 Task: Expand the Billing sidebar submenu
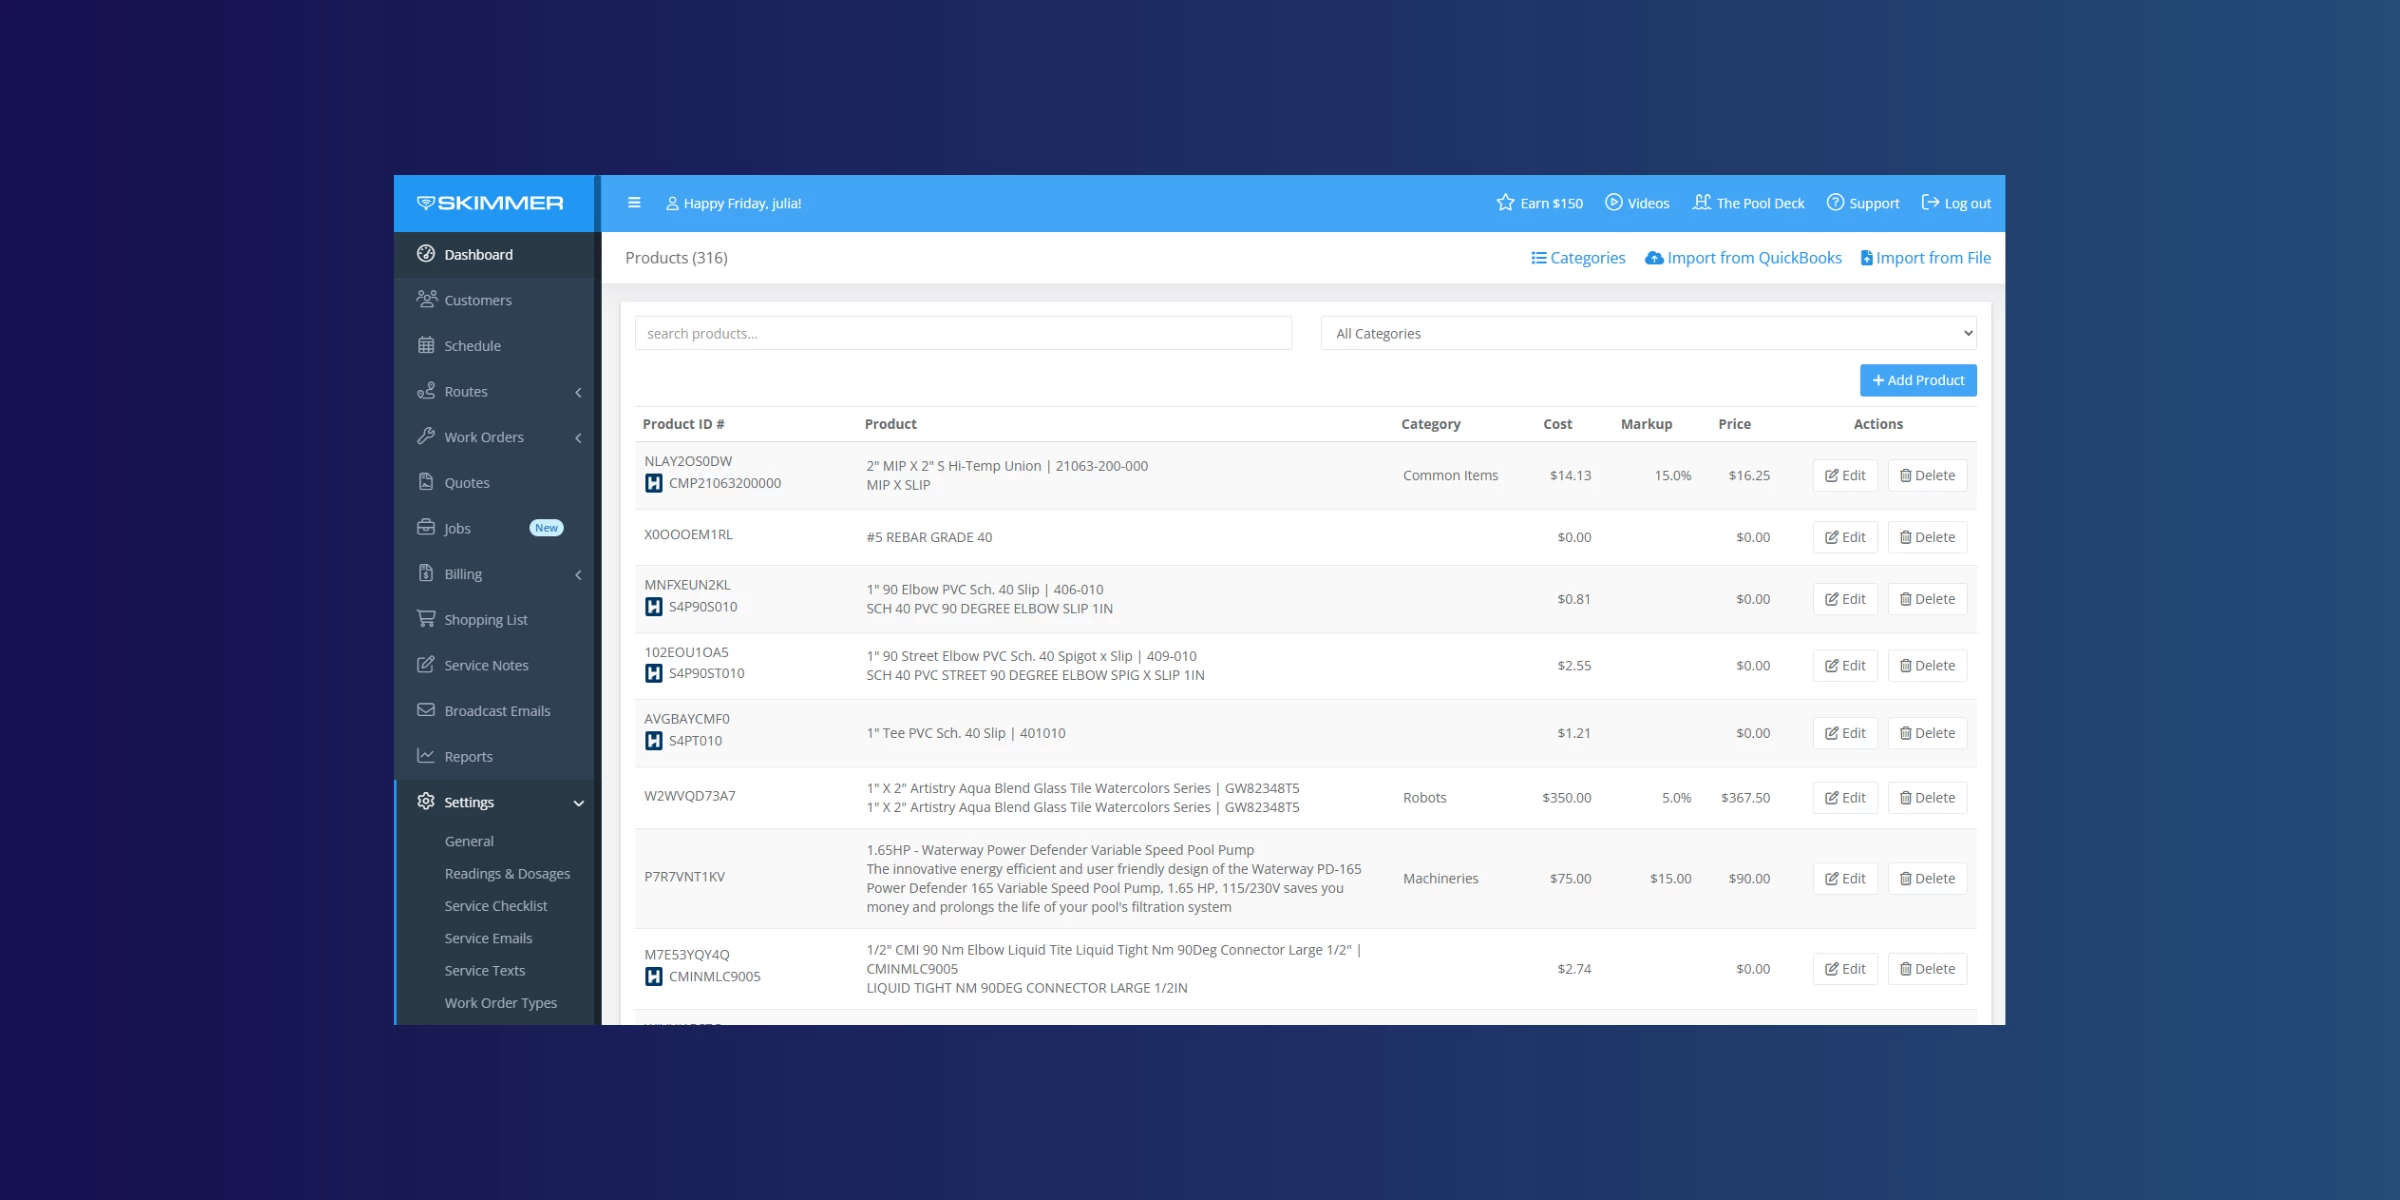point(578,575)
